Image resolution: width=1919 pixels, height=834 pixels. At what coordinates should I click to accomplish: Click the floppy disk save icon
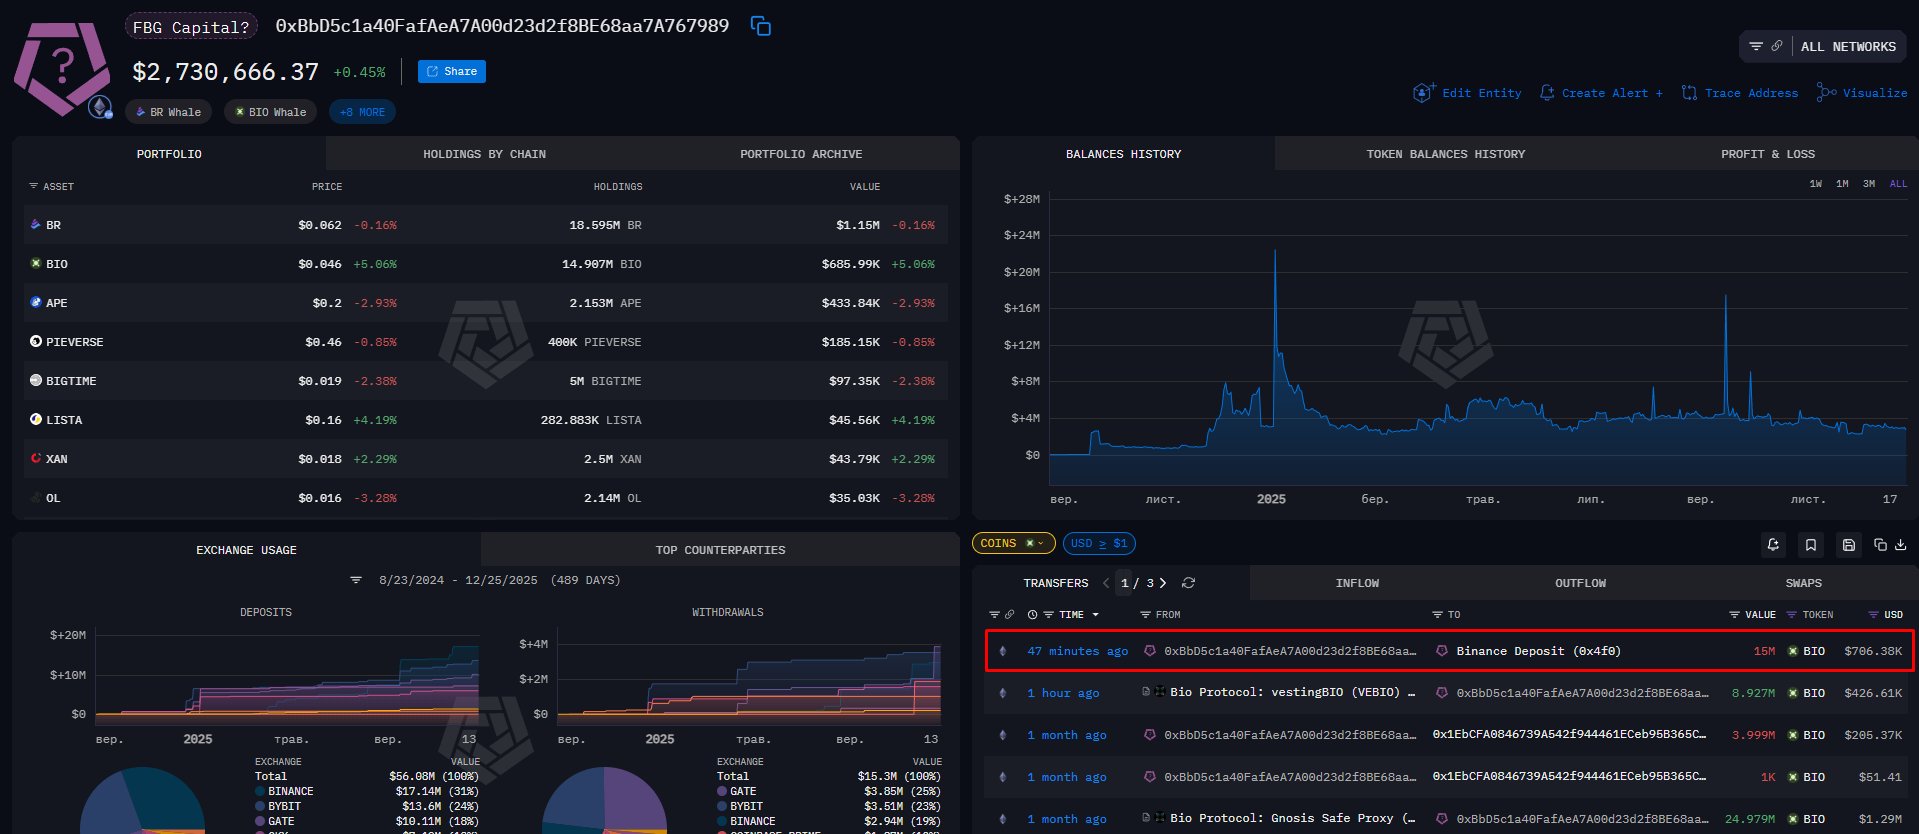(x=1849, y=545)
